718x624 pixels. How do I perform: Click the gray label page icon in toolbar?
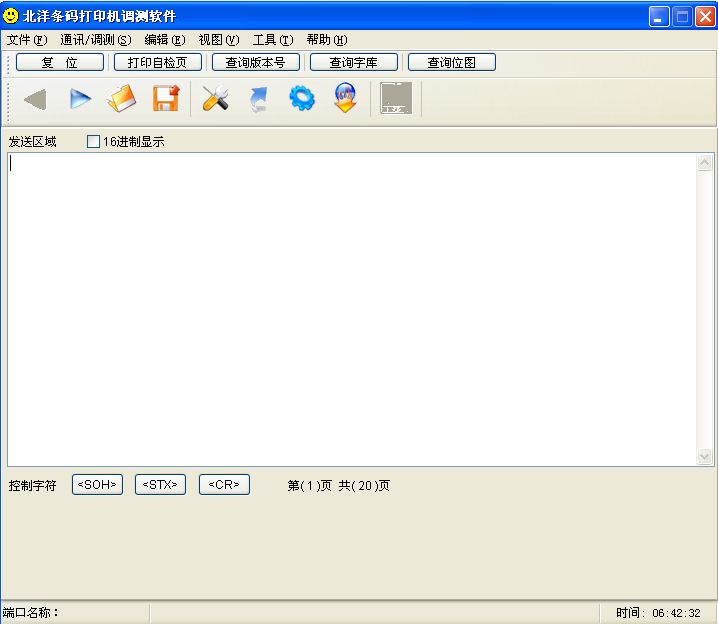tap(396, 99)
